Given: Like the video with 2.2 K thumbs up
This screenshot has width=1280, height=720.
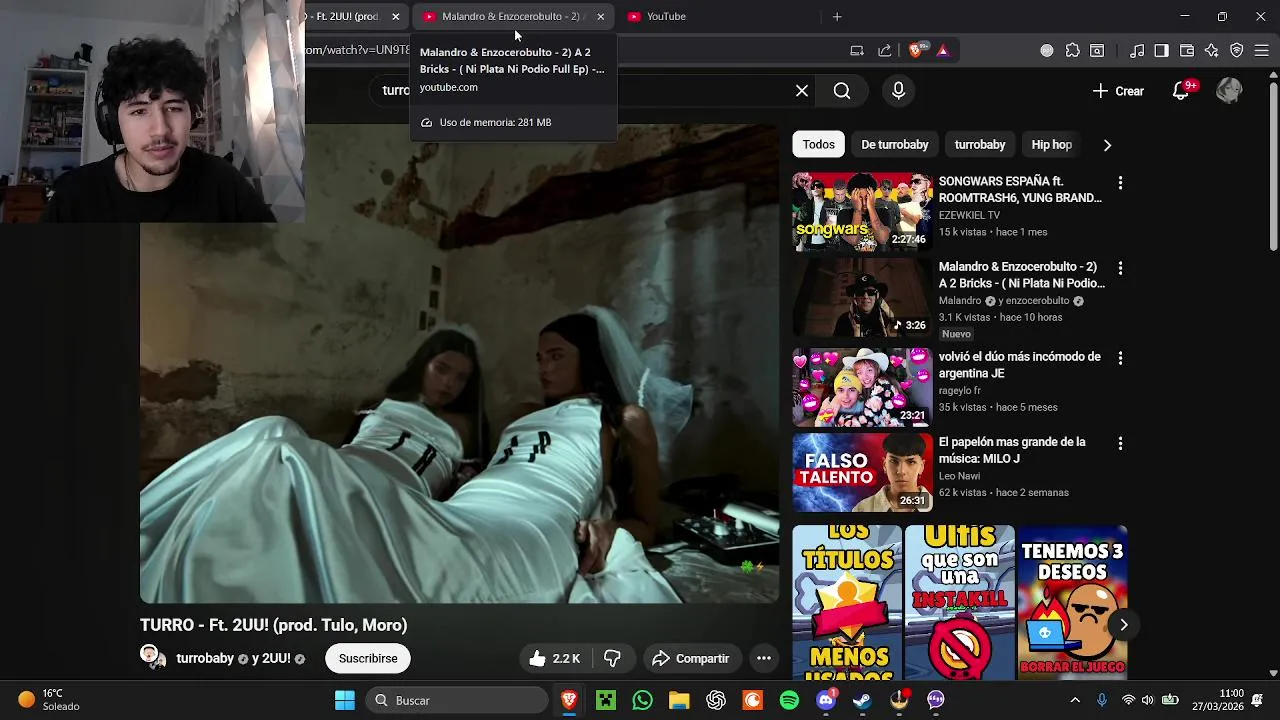Looking at the screenshot, I should point(555,658).
